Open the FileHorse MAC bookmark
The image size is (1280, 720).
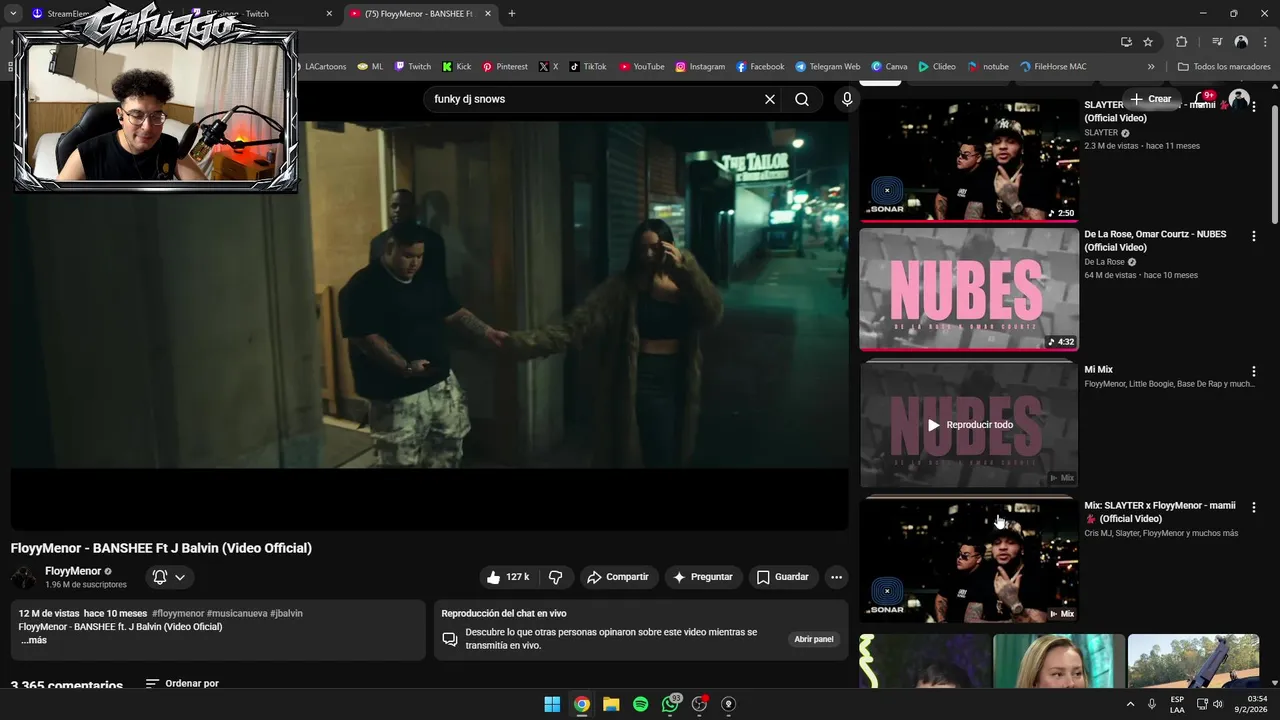(x=1053, y=67)
